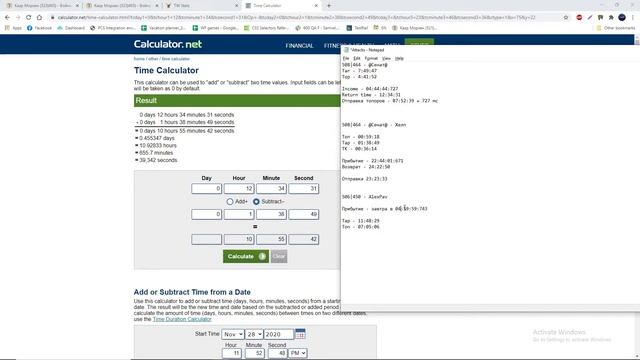Open the WF games Google bookmark
Image resolution: width=640 pixels, height=360 pixels.
click(216, 28)
